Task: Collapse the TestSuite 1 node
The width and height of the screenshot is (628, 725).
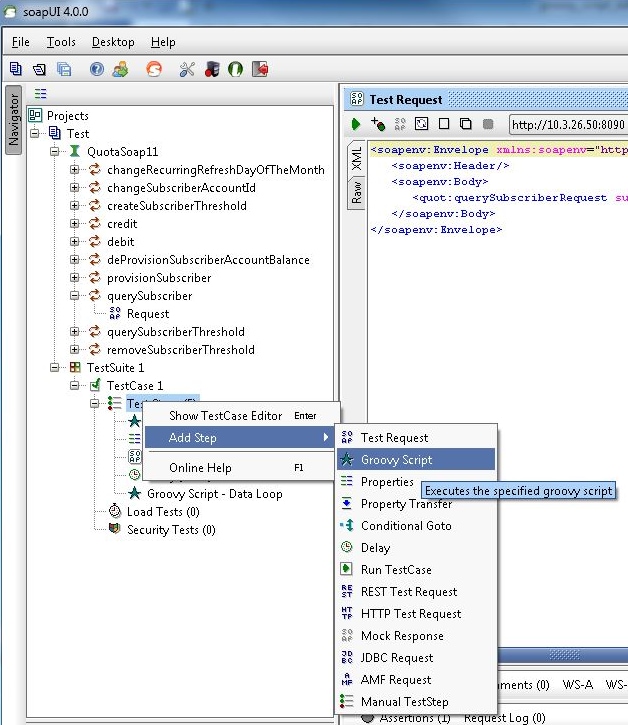Action: [x=55, y=368]
